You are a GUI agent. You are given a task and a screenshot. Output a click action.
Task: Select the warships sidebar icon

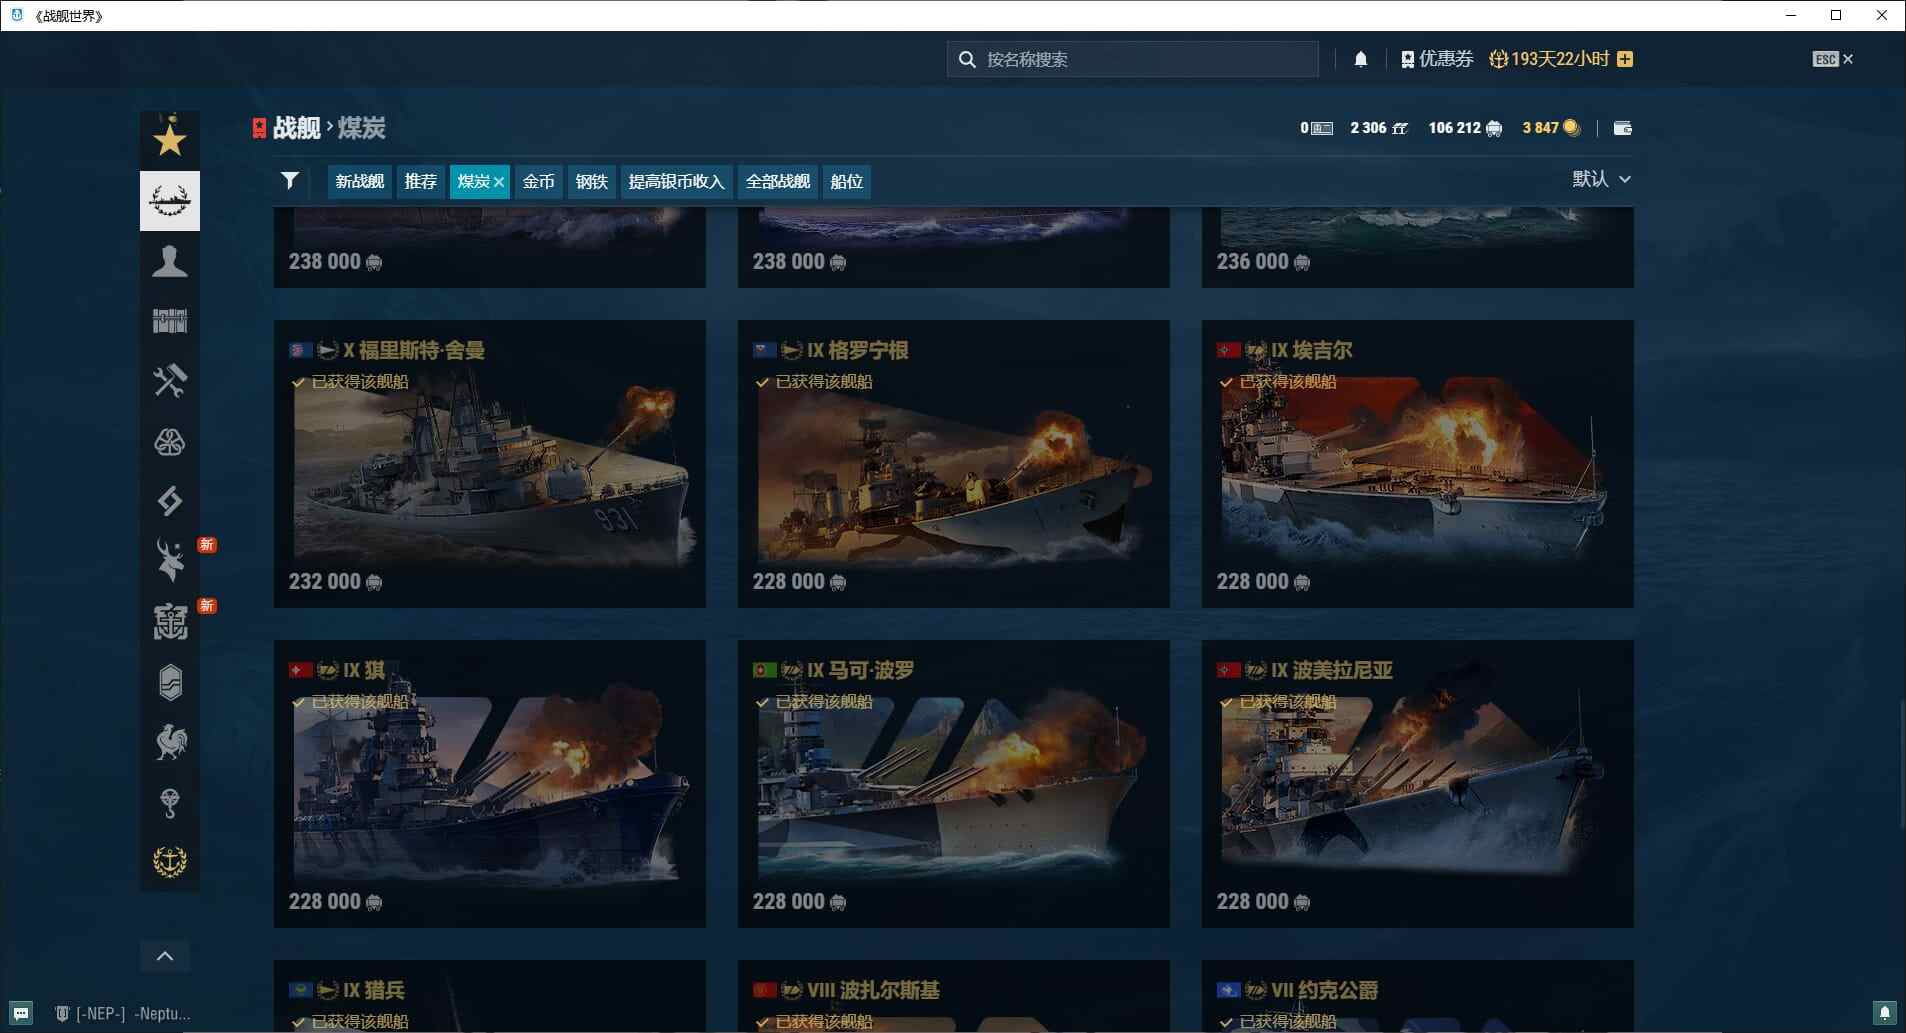[170, 200]
